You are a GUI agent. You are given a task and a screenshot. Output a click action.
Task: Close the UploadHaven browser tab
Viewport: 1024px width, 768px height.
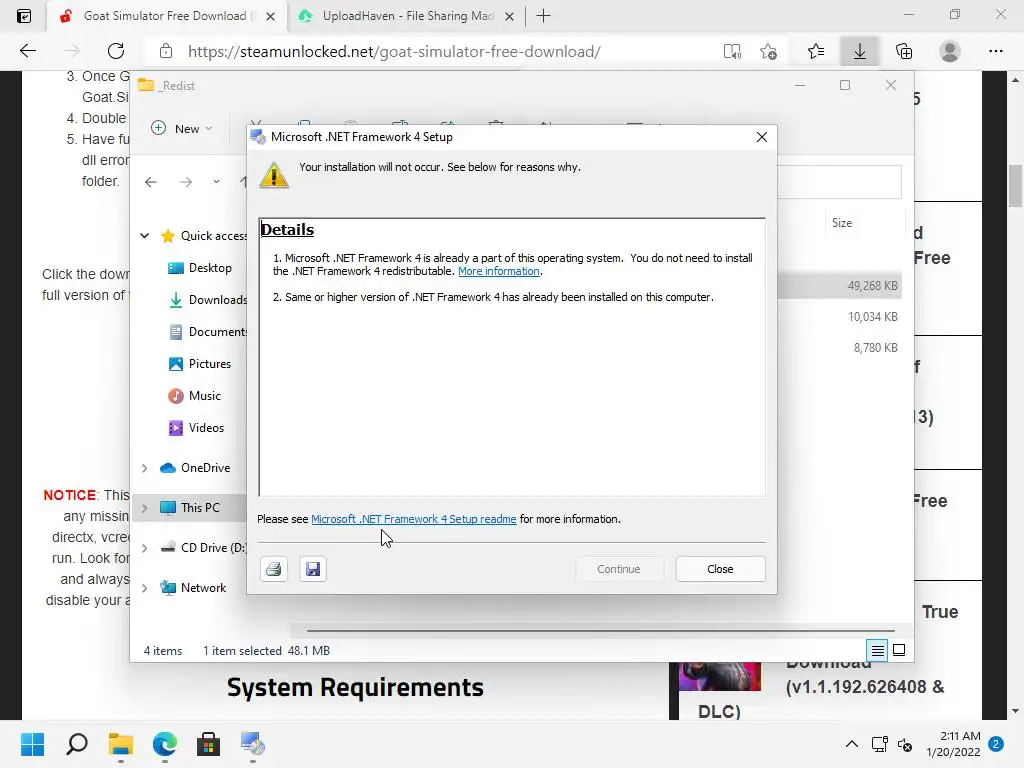pos(509,16)
